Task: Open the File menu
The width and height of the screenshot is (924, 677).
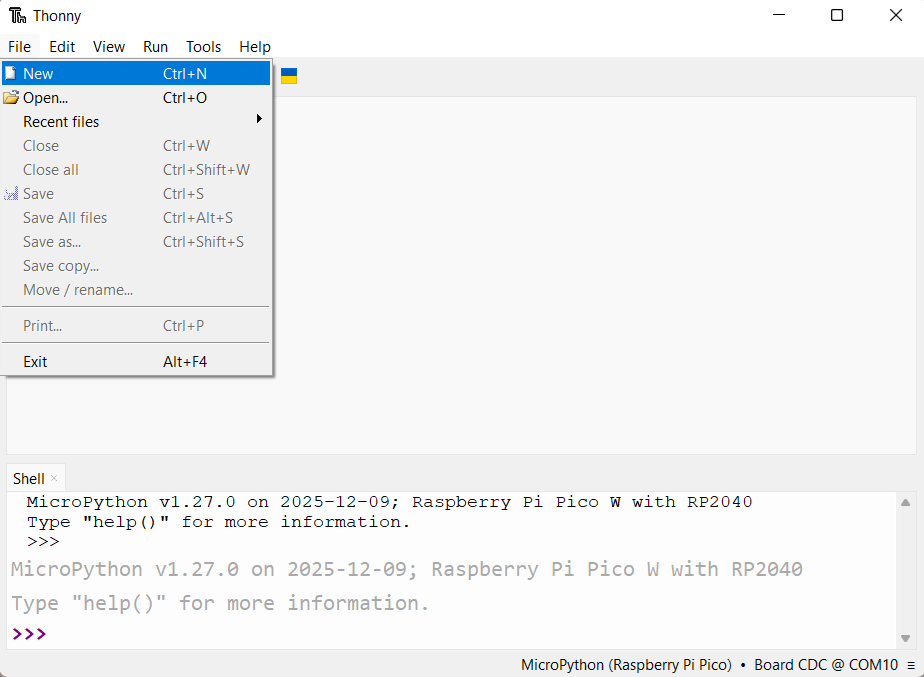Action: (x=19, y=47)
